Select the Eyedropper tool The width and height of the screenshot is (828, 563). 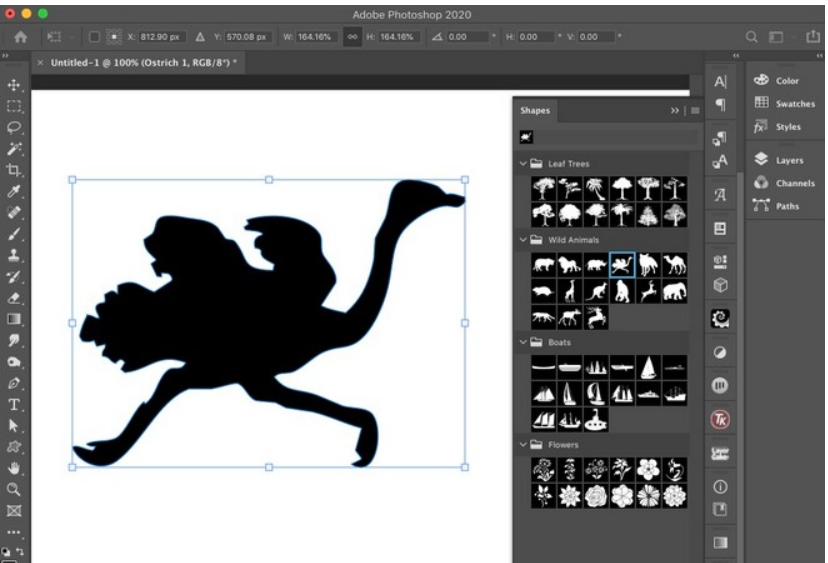tap(14, 191)
